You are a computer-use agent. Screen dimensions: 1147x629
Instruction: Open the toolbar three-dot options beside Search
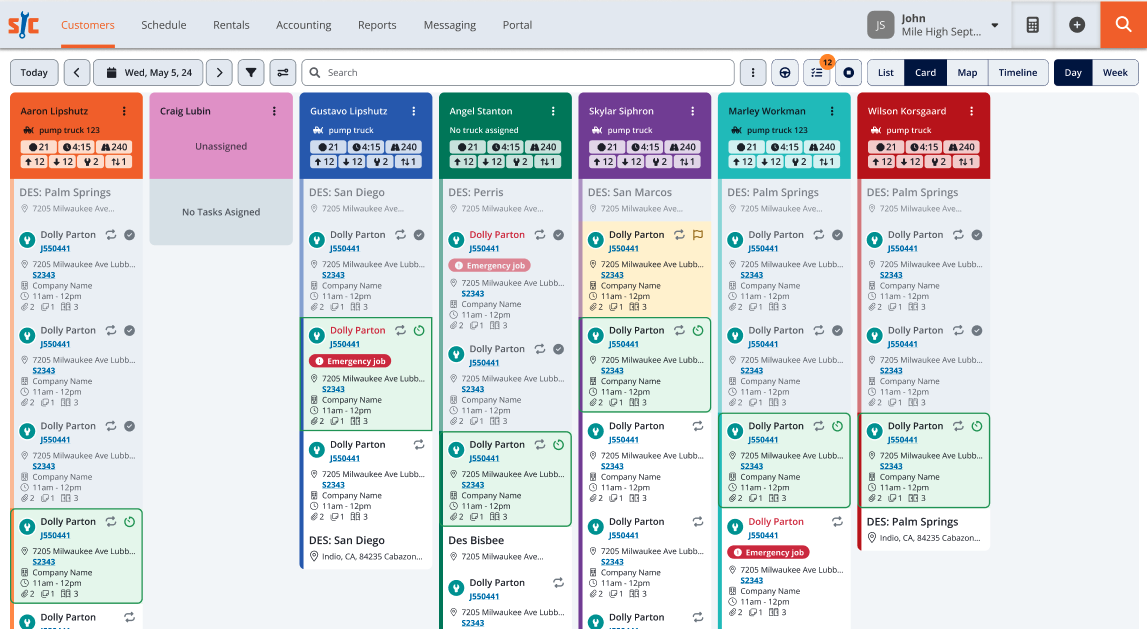pos(753,72)
